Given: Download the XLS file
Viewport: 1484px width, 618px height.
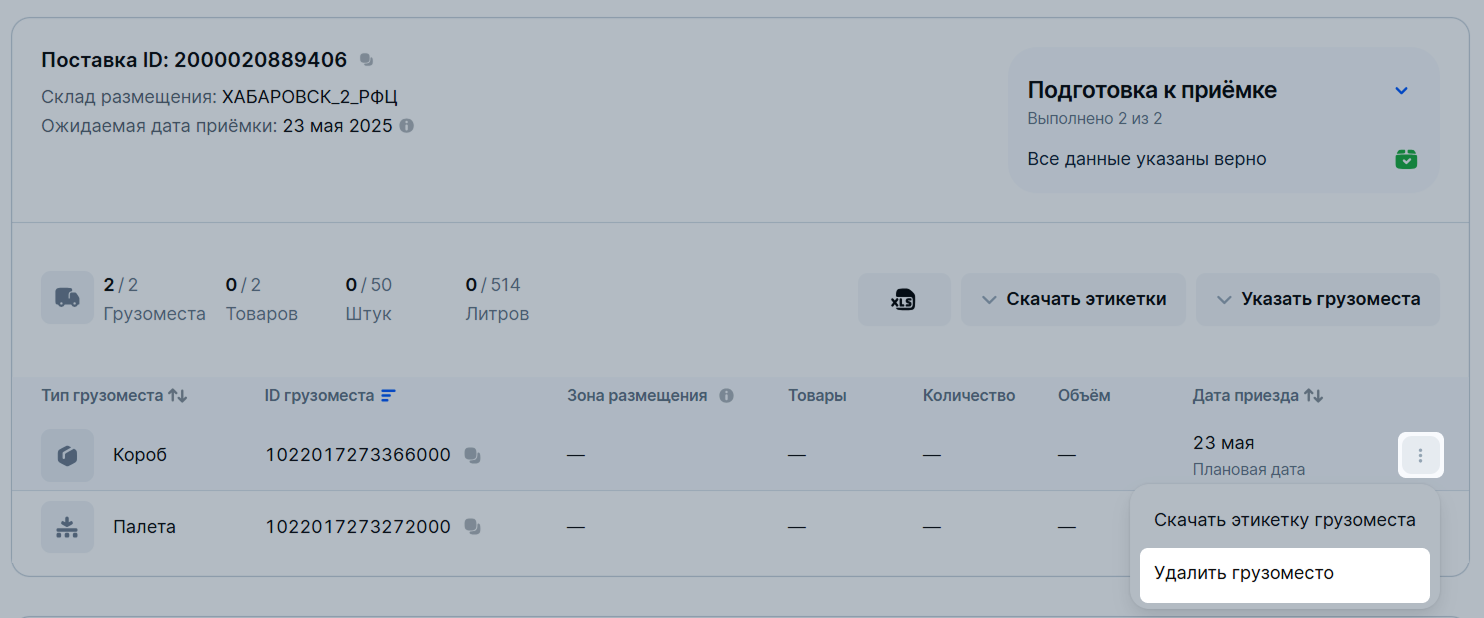Looking at the screenshot, I should click(x=904, y=299).
